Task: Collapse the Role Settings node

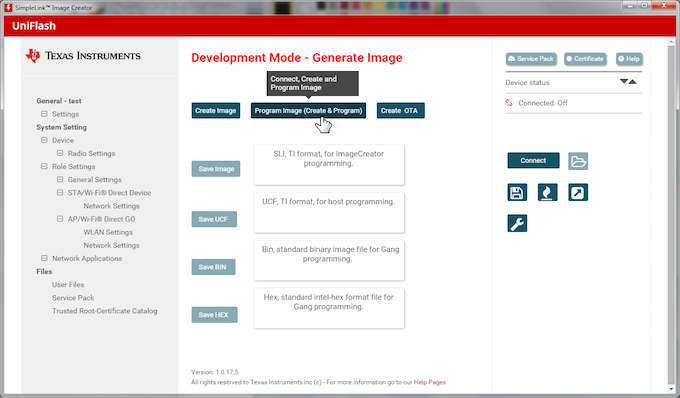Action: tap(44, 166)
